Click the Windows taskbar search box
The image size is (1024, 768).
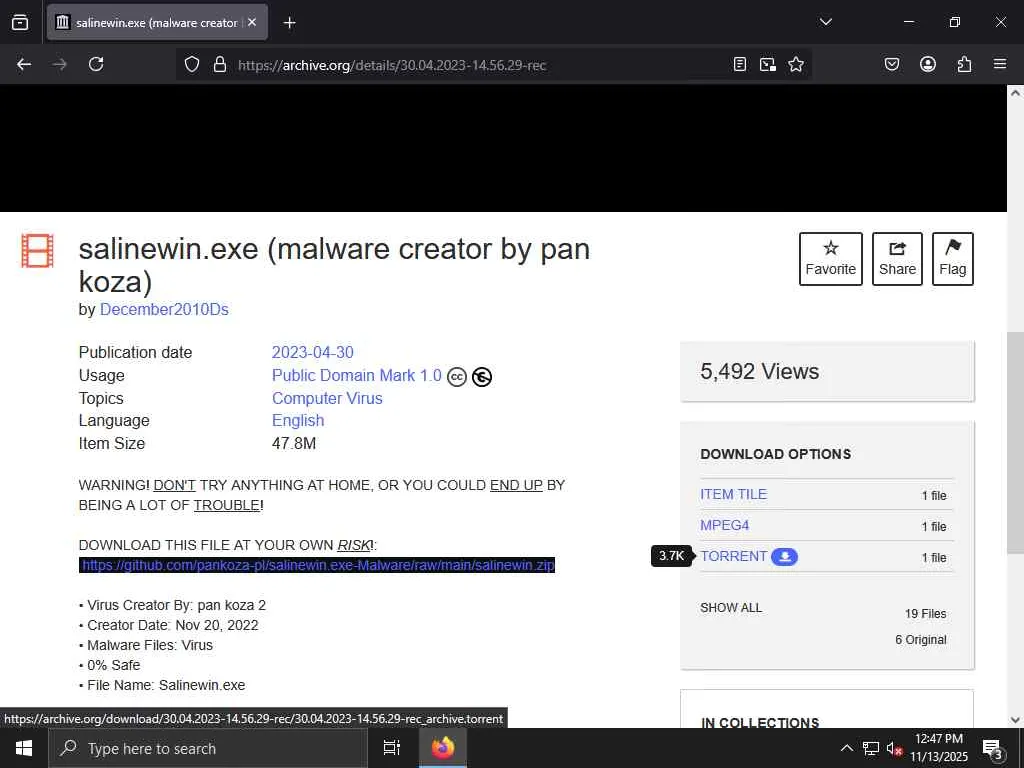coord(208,748)
